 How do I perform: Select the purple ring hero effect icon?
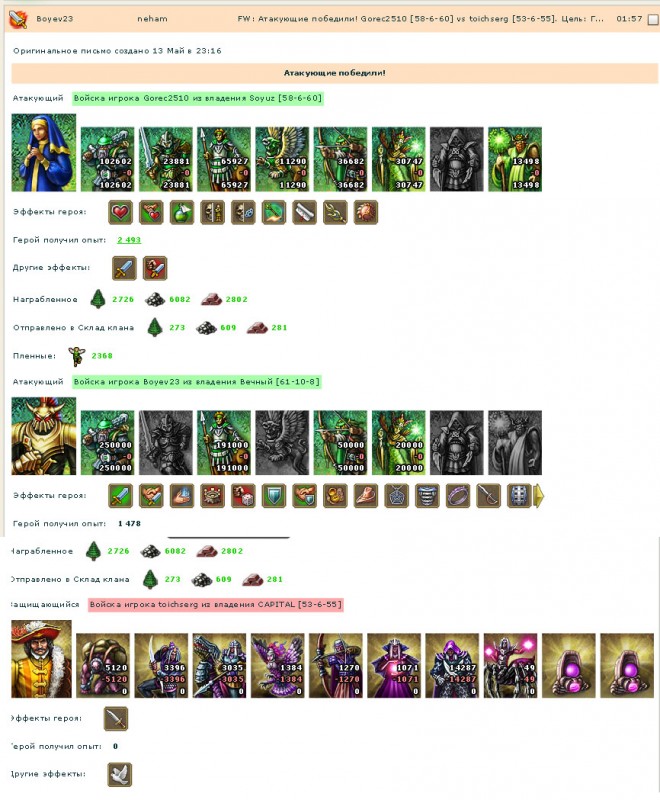pyautogui.click(x=458, y=495)
